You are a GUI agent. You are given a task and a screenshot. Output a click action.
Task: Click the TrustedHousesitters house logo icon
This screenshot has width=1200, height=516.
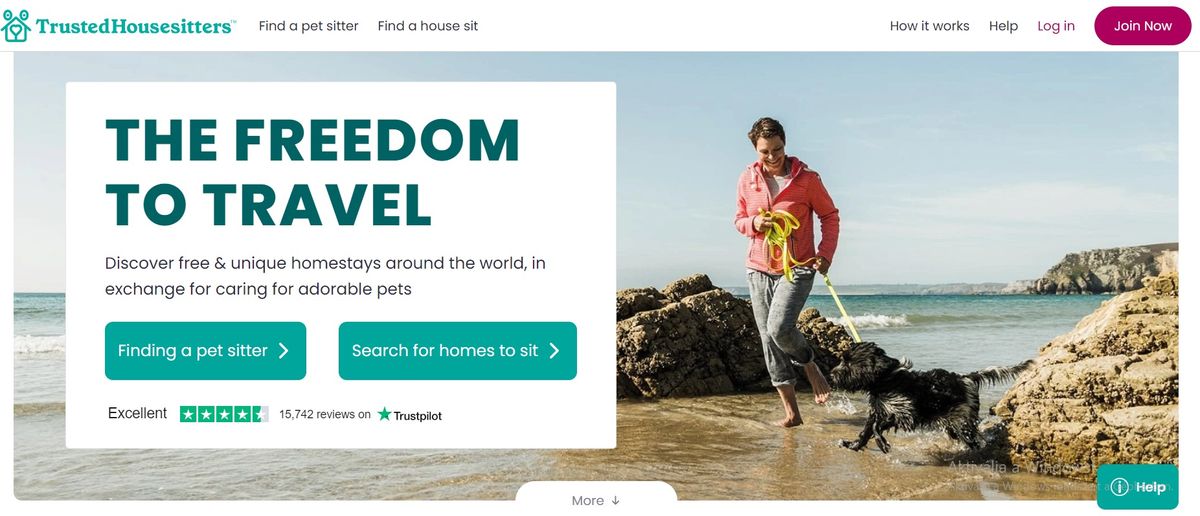pos(16,26)
